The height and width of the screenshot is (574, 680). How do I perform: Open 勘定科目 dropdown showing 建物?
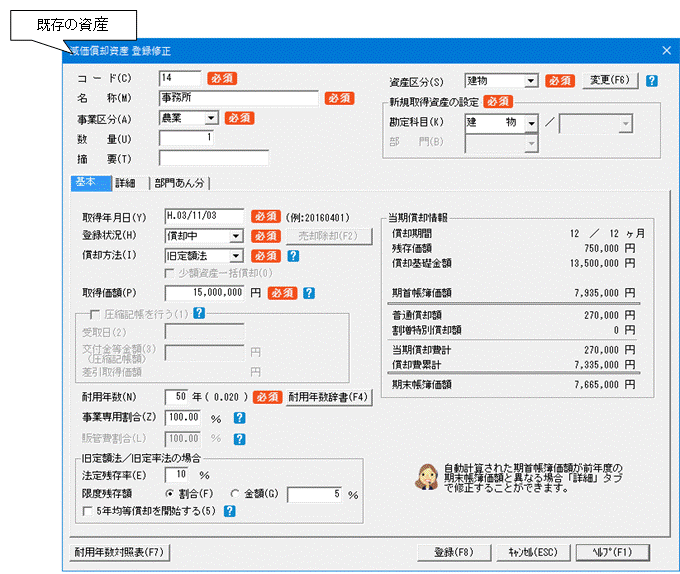click(532, 124)
